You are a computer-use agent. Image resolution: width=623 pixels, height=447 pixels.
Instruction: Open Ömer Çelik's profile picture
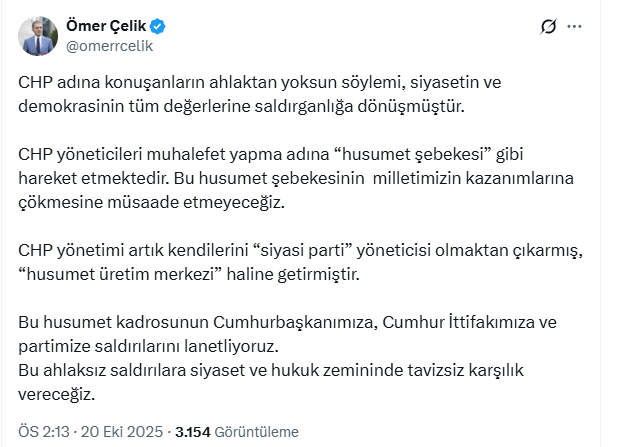pos(39,35)
